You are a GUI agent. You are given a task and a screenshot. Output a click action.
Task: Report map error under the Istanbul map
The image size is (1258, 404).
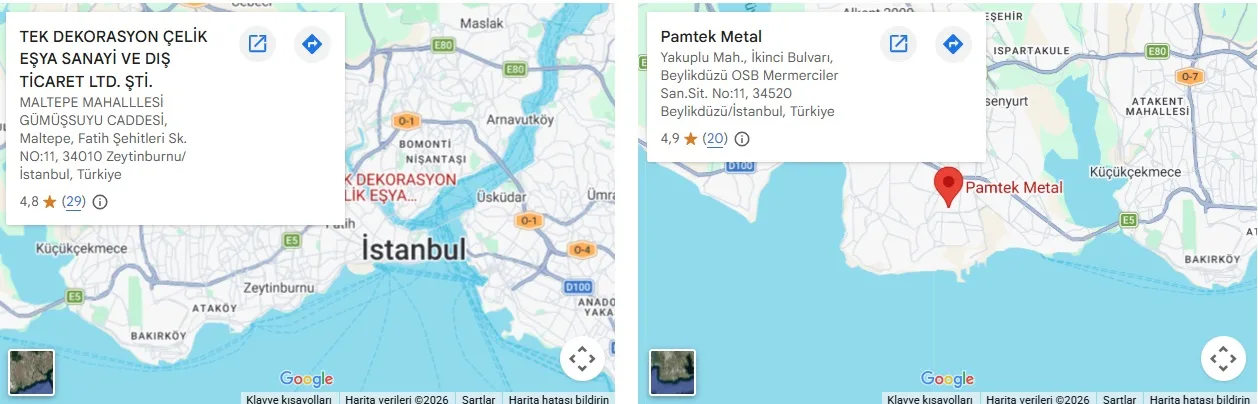click(559, 399)
